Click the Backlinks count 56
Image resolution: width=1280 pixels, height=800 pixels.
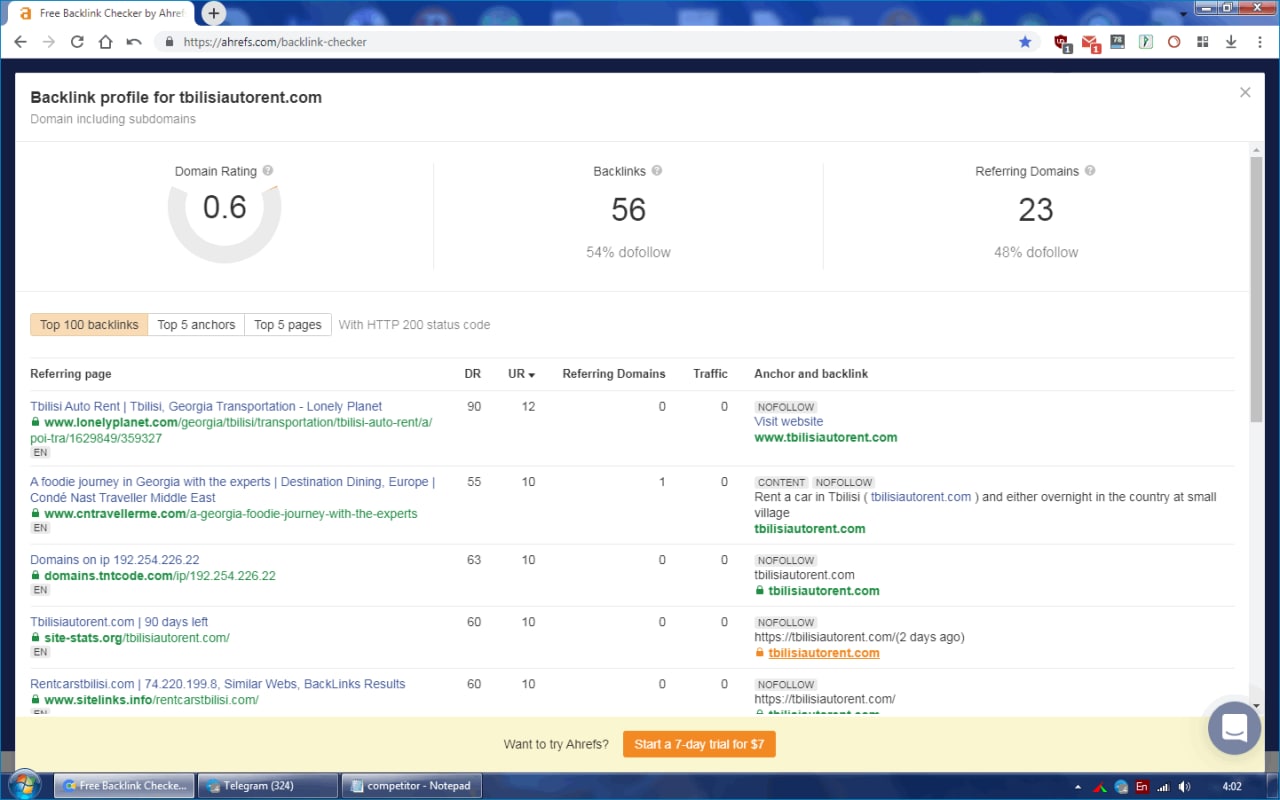click(628, 209)
